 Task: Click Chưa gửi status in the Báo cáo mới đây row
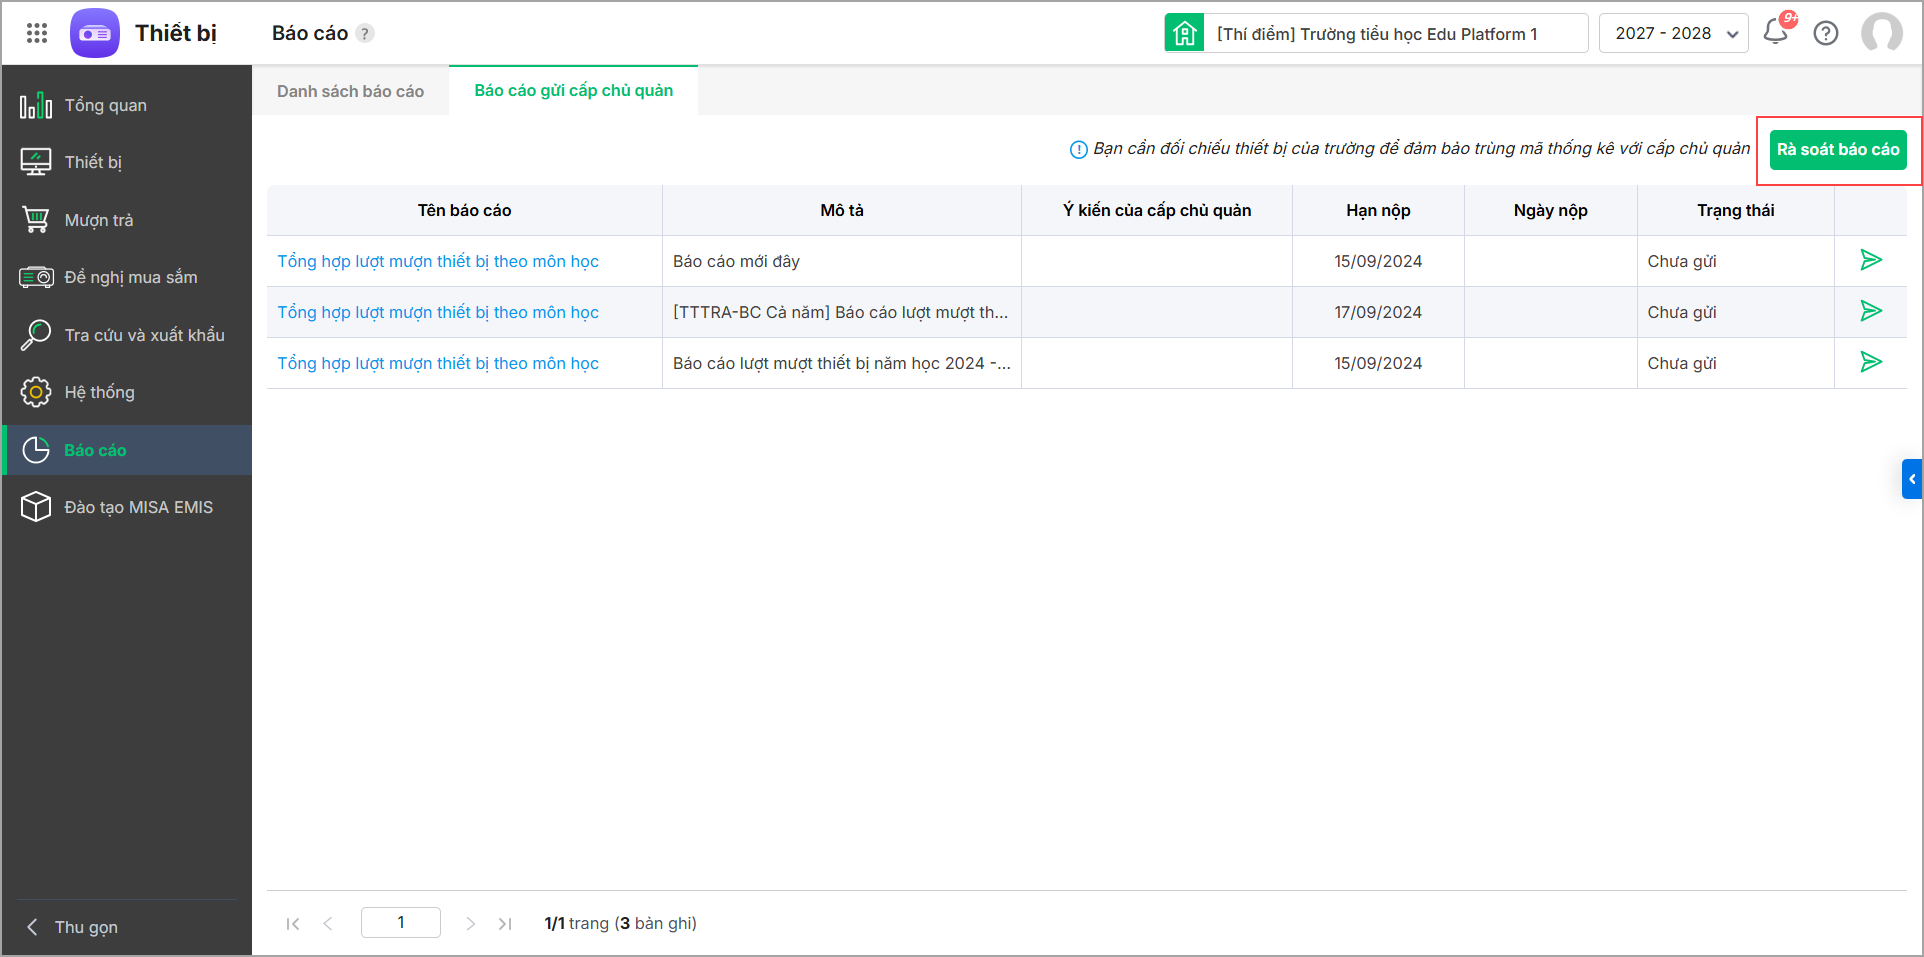click(1682, 261)
